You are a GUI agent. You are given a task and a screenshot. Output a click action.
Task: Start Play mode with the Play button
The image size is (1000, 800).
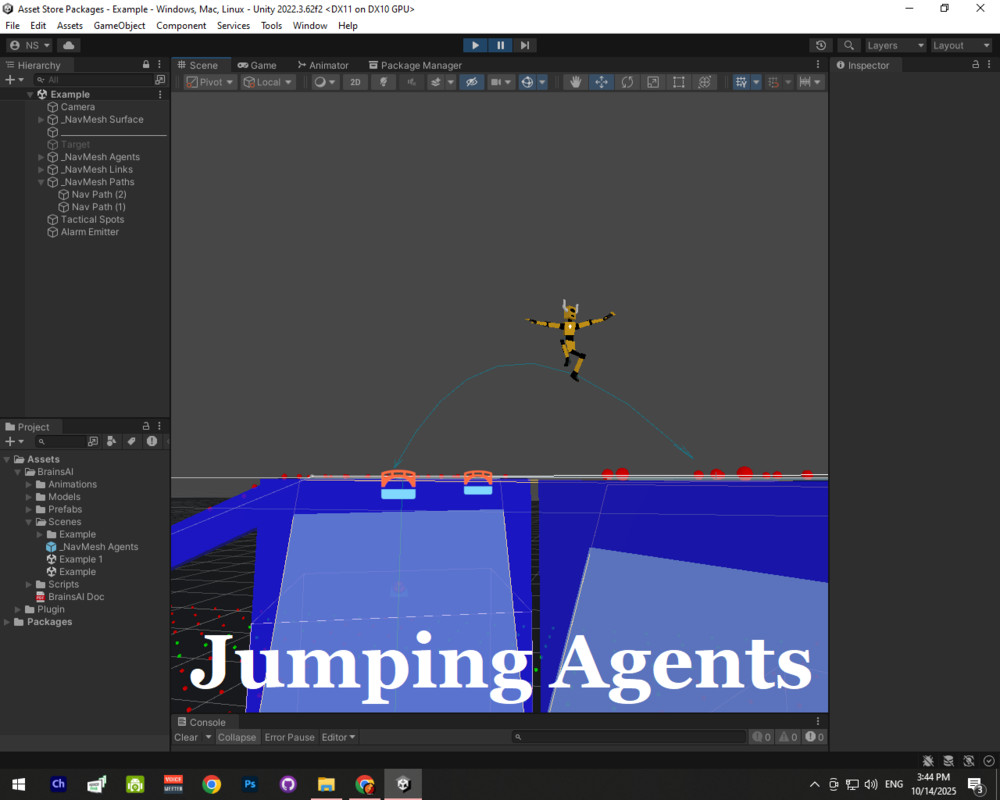coord(475,45)
